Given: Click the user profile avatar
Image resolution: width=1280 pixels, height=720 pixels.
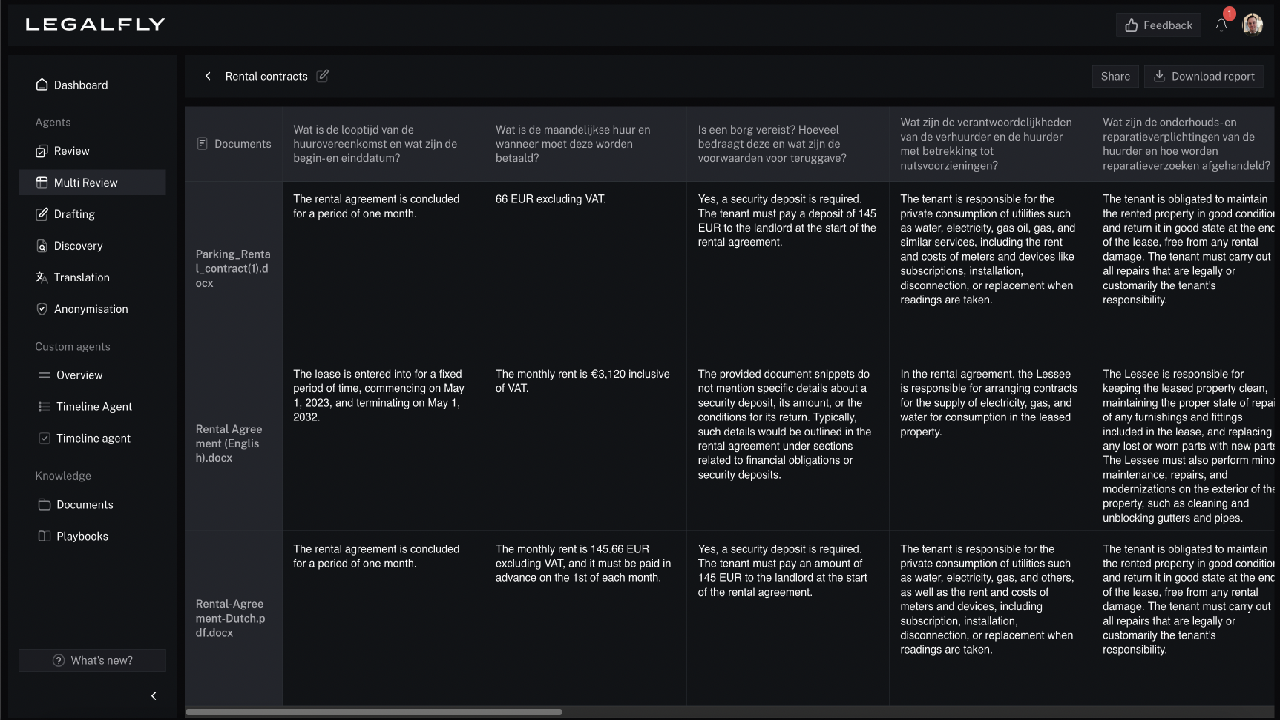Looking at the screenshot, I should 1253,24.
